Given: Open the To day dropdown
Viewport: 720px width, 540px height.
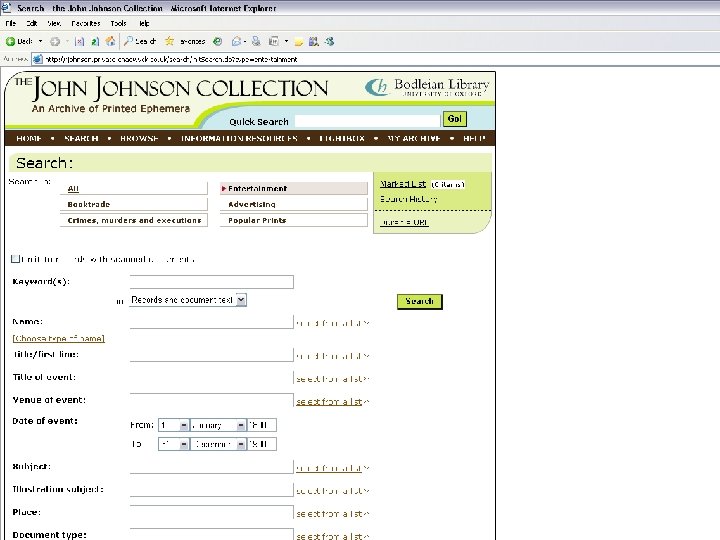Looking at the screenshot, I should [174, 444].
